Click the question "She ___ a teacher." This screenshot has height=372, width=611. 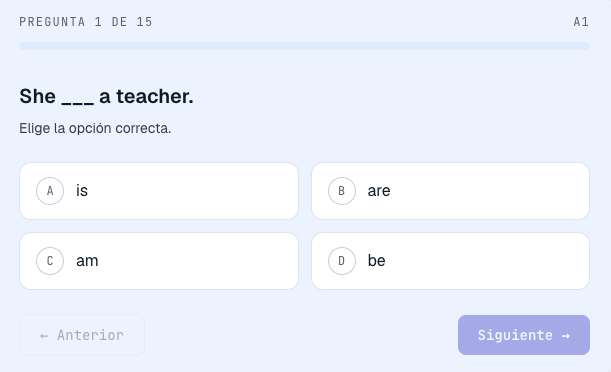coord(106,96)
